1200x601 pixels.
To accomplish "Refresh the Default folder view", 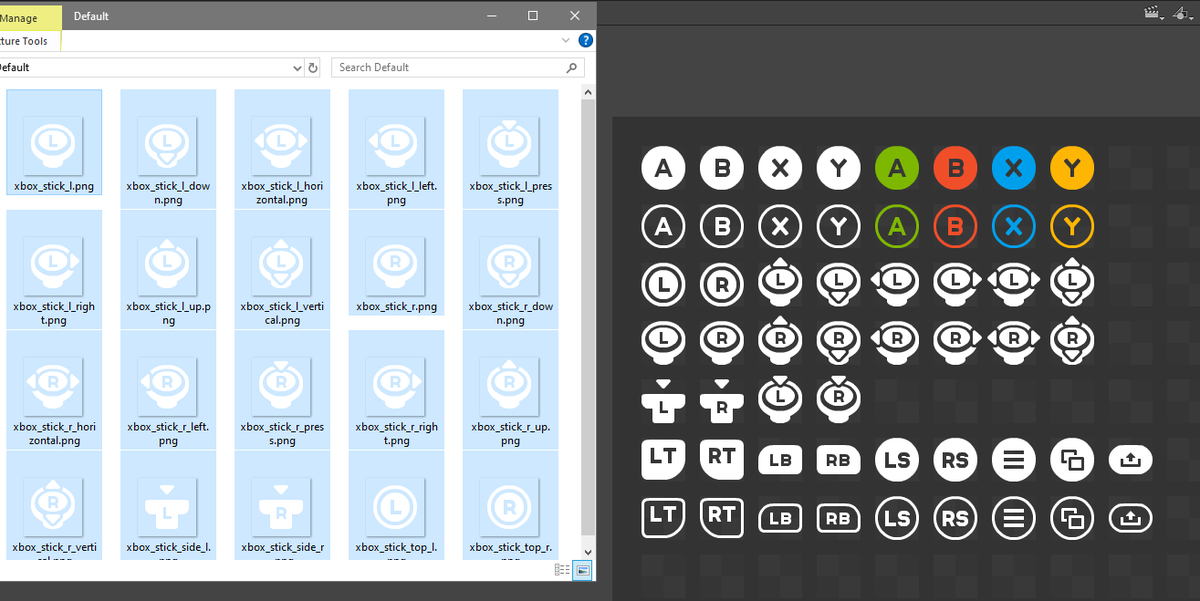I will tap(313, 68).
